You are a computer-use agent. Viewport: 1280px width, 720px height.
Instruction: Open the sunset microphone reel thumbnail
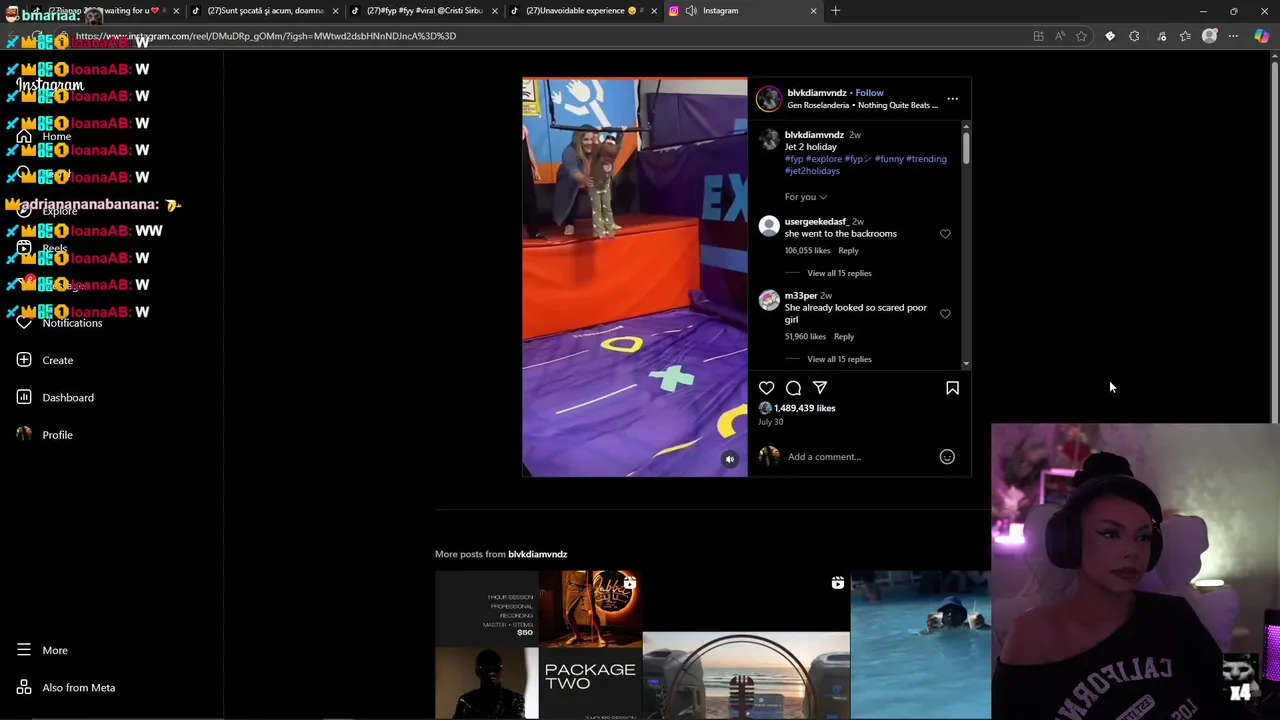click(x=746, y=645)
